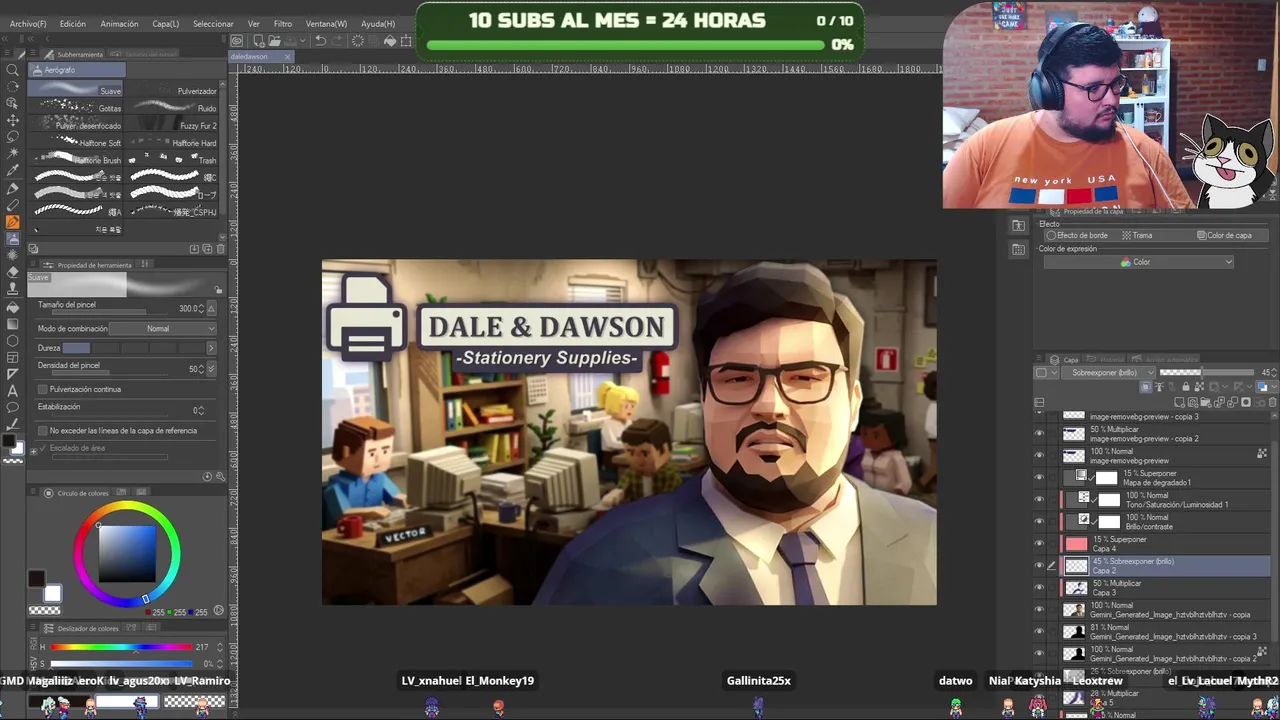
Task: Click the Redo arrow in the toolbar
Action: click(337, 41)
